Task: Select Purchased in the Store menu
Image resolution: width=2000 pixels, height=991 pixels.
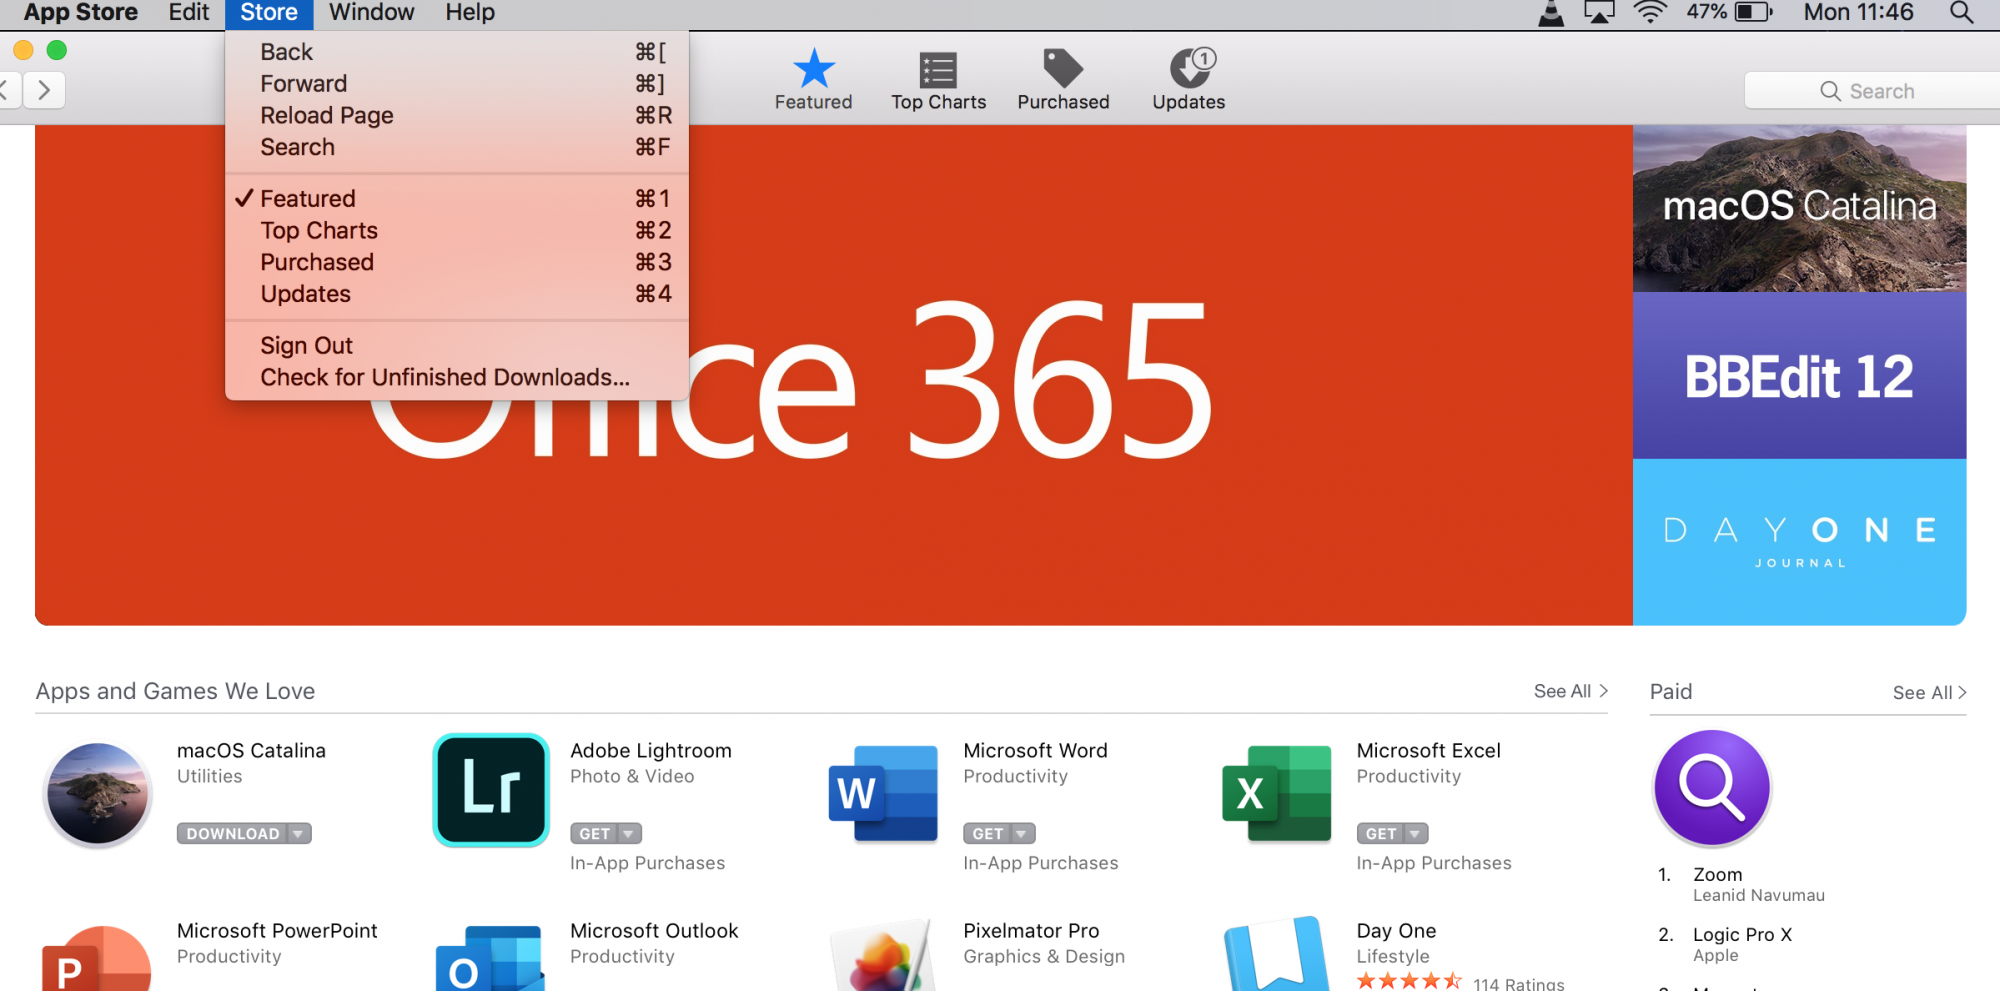Action: point(457,262)
